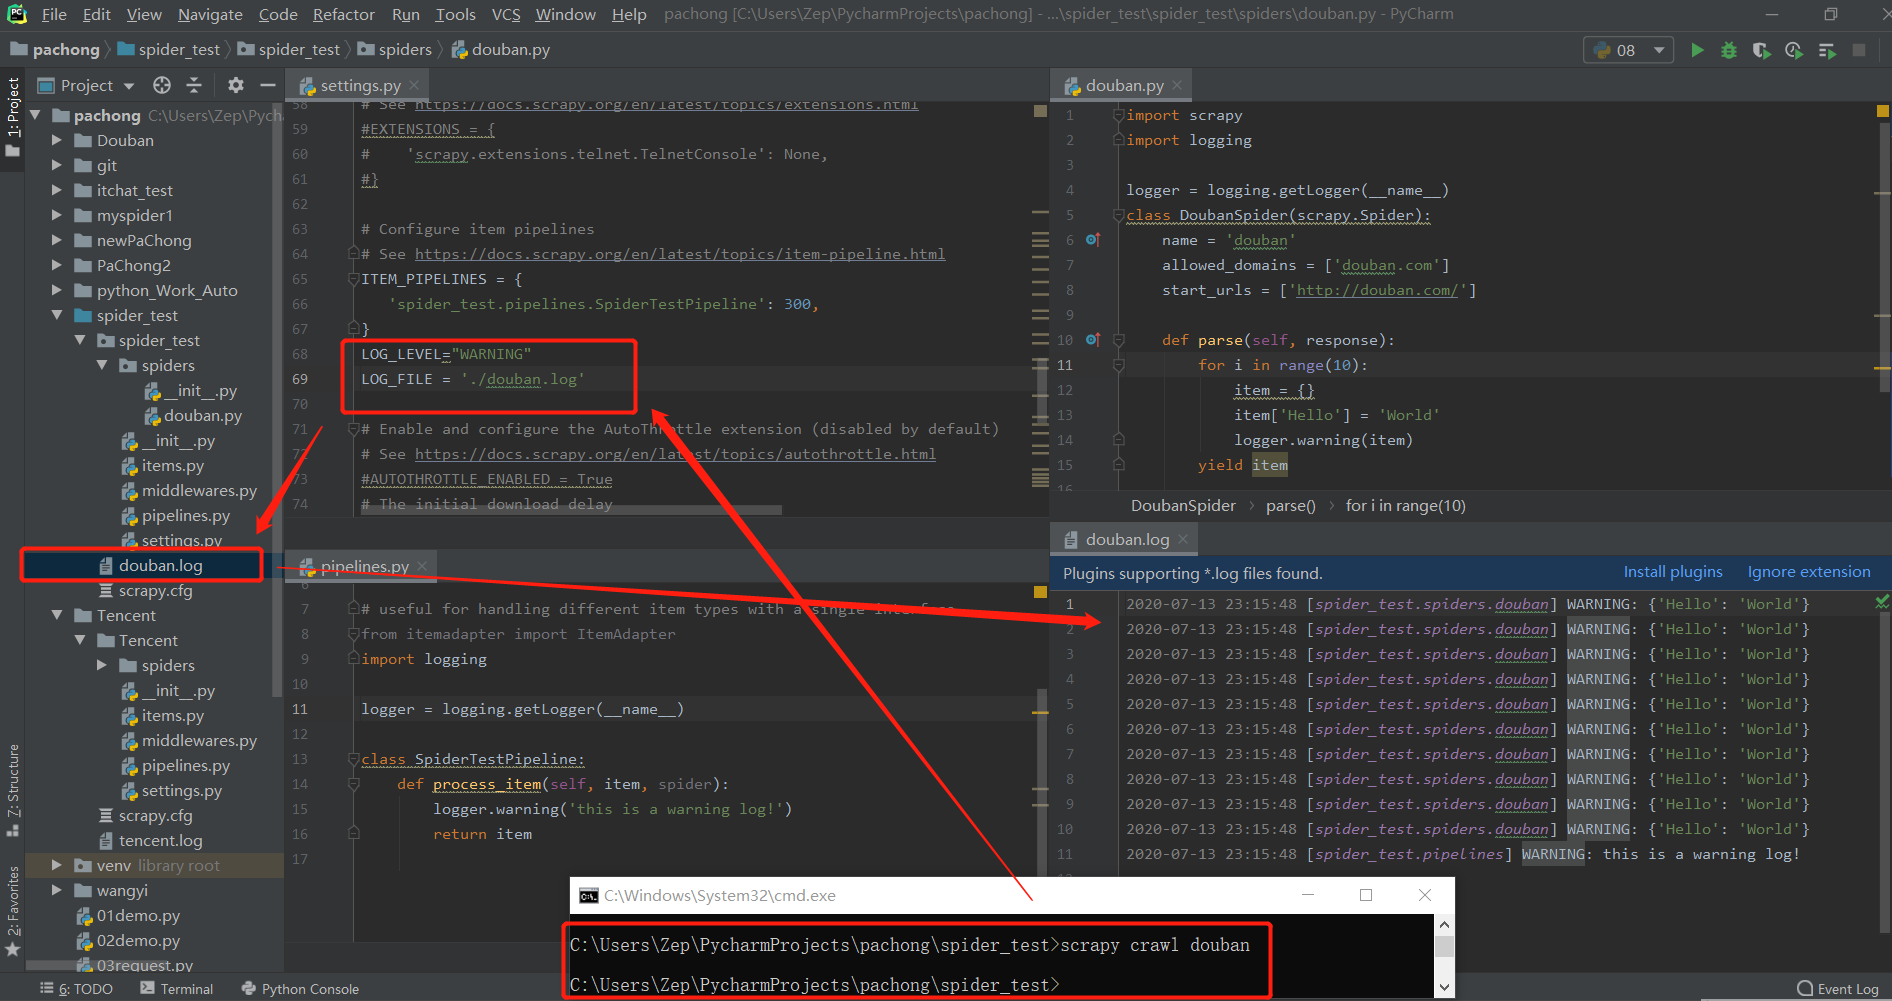Click the settings.py horizontal scrollbar
The width and height of the screenshot is (1892, 1001).
coord(570,509)
